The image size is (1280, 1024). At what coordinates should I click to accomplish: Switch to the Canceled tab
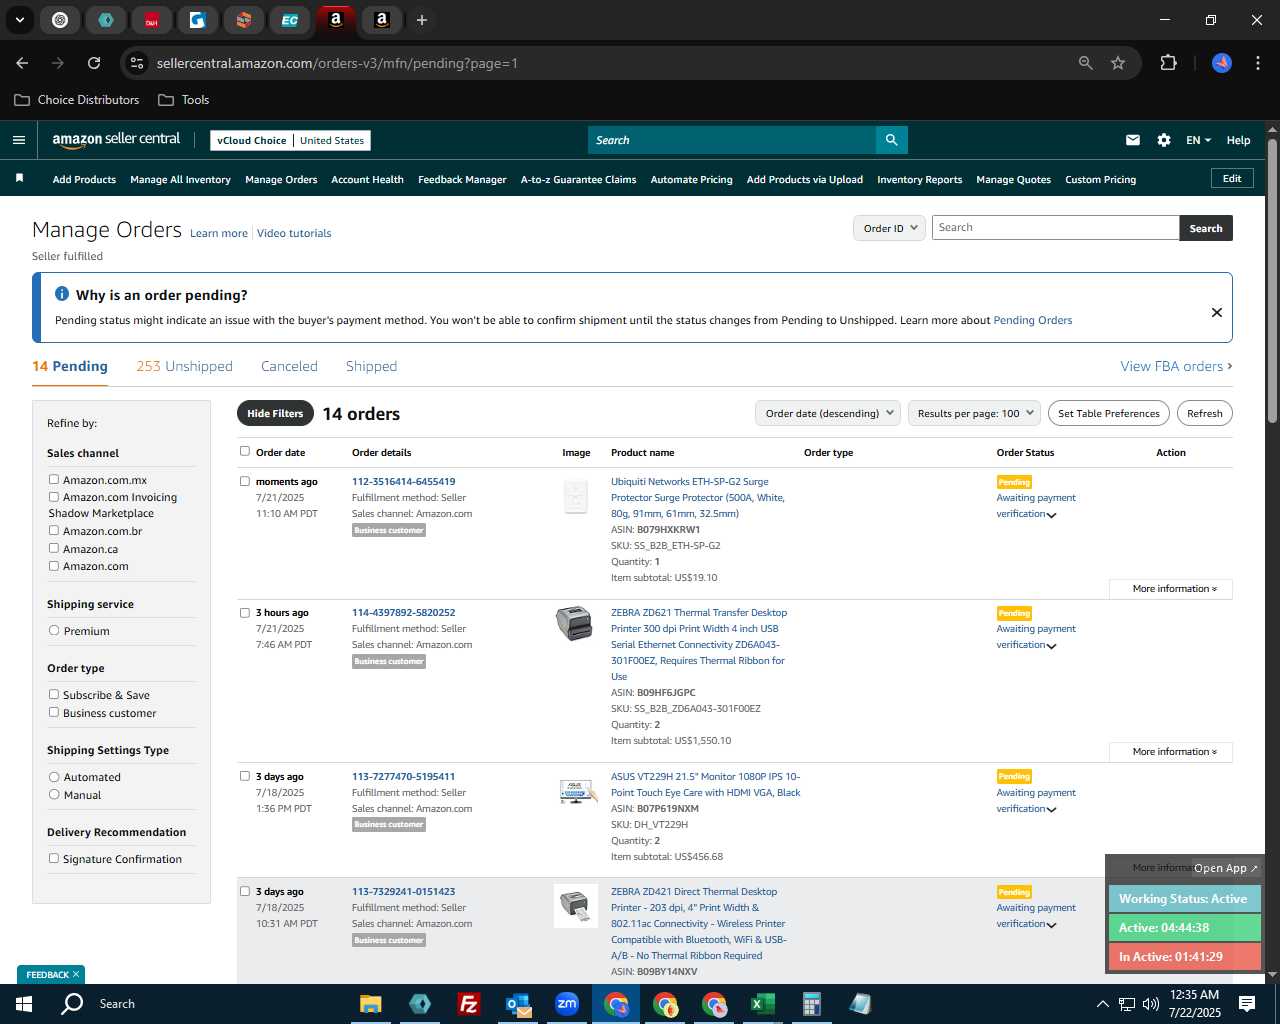[x=289, y=366]
